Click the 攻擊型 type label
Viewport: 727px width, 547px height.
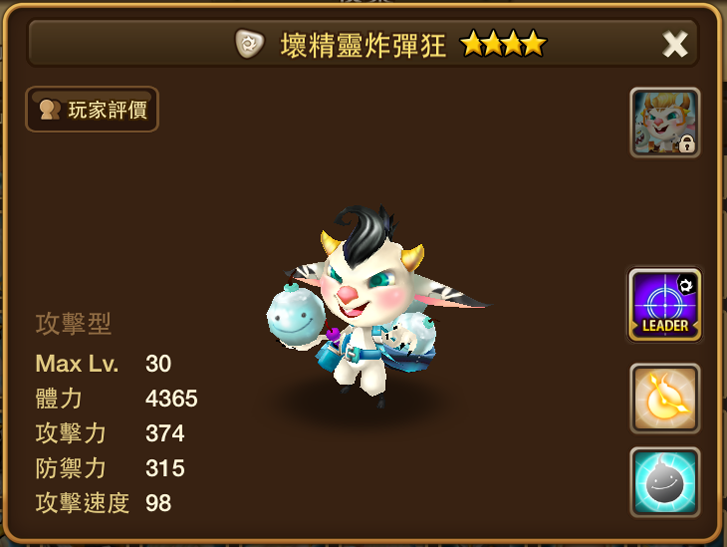73,323
